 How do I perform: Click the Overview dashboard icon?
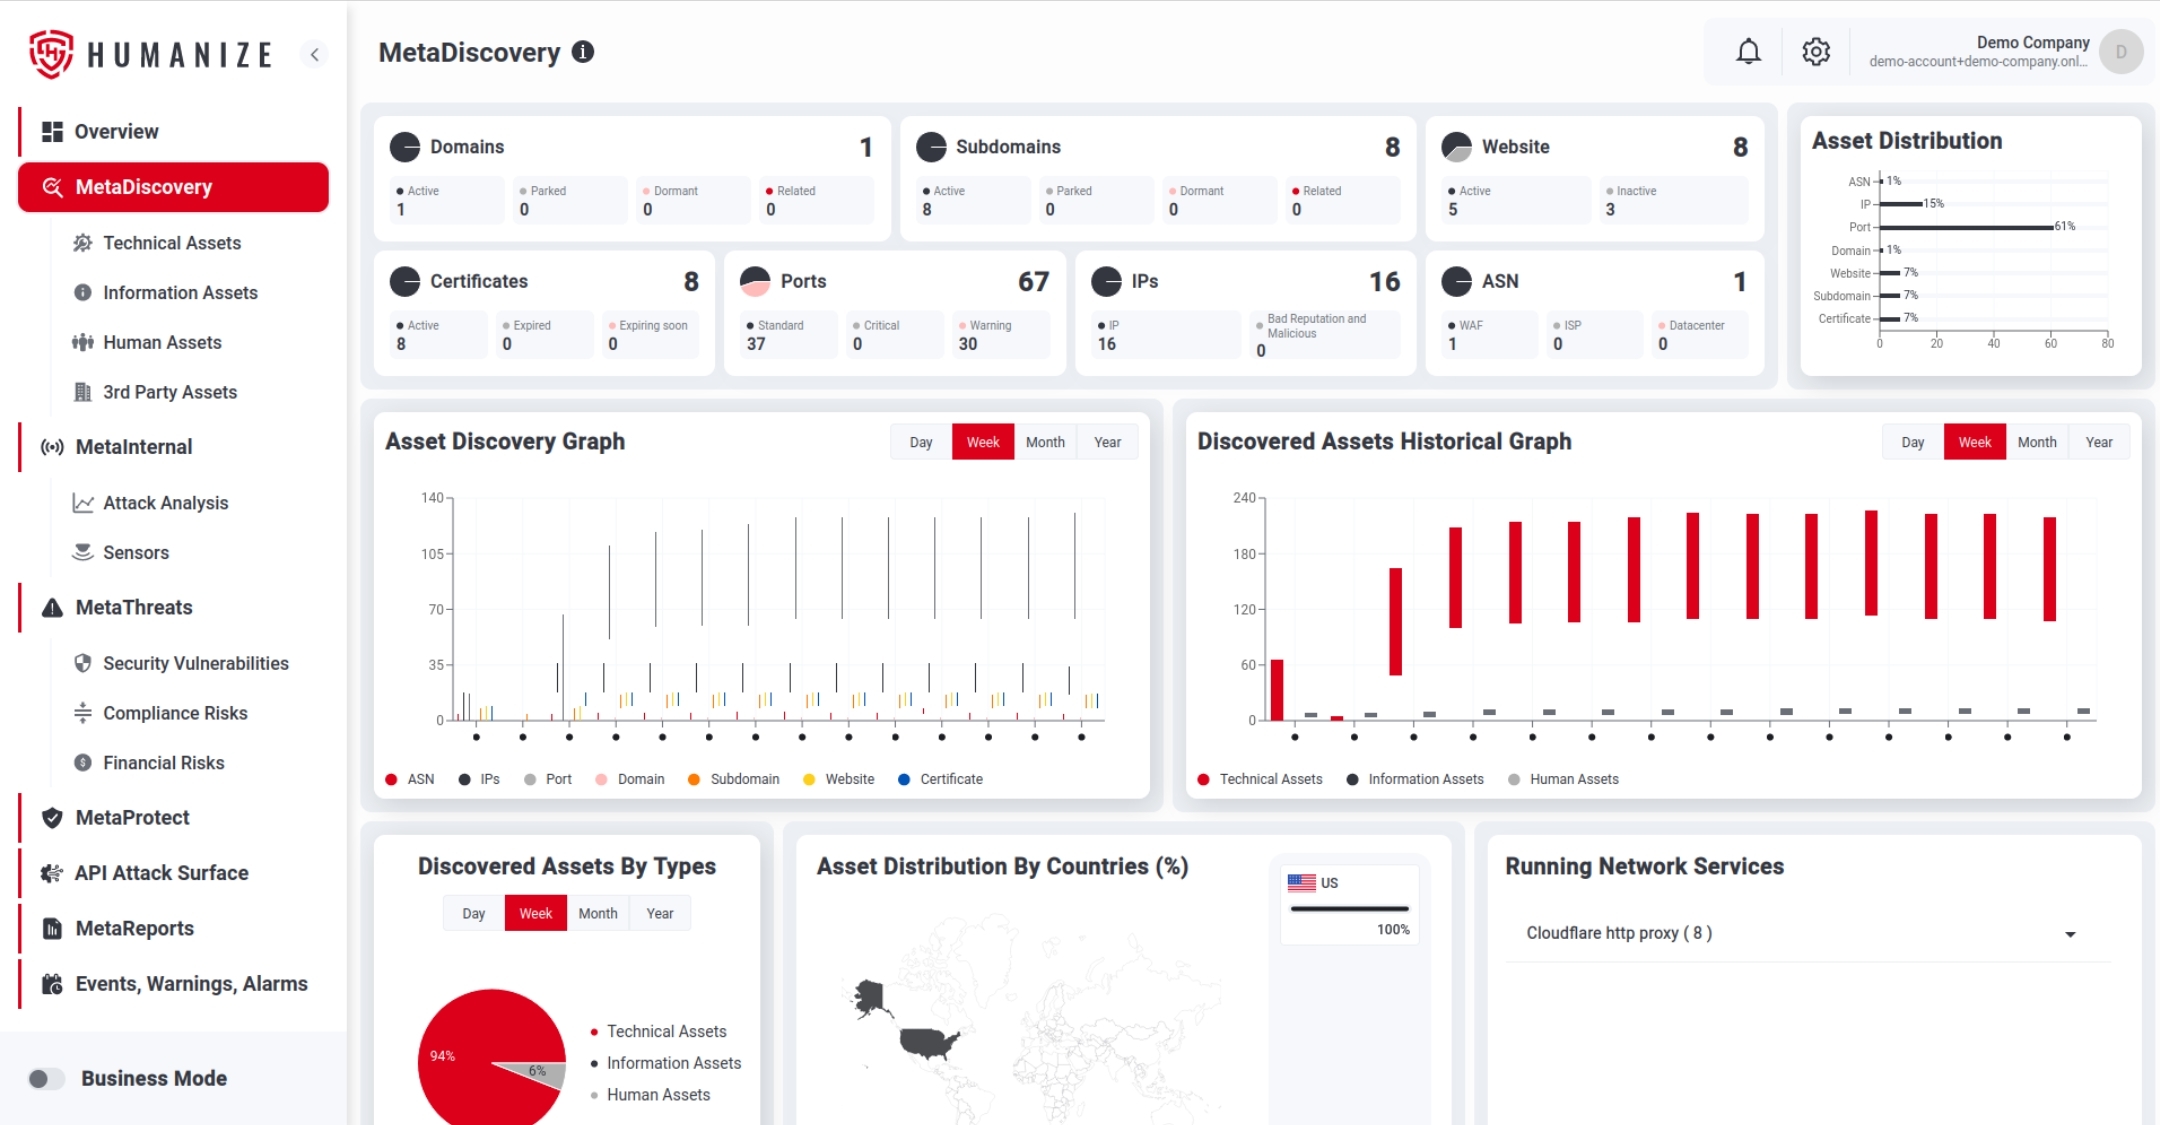[x=52, y=131]
